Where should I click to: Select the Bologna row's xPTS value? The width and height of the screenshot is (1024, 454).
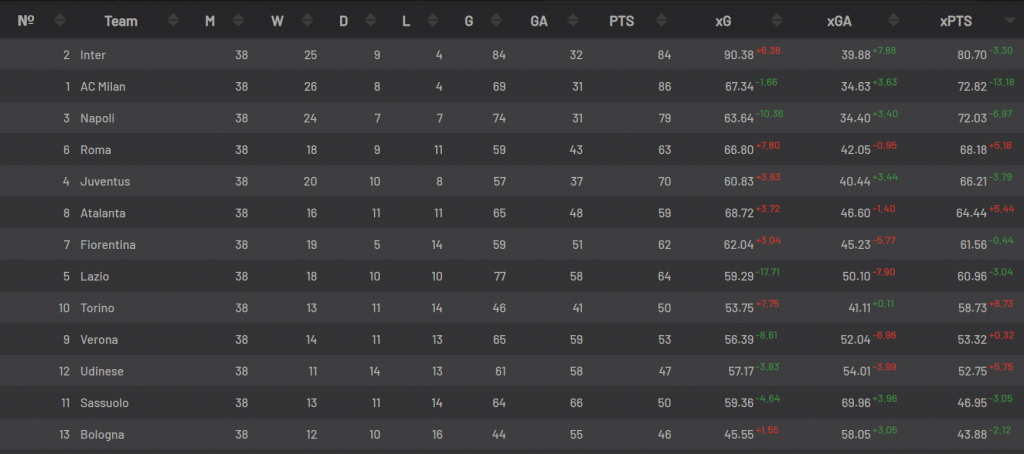(971, 435)
